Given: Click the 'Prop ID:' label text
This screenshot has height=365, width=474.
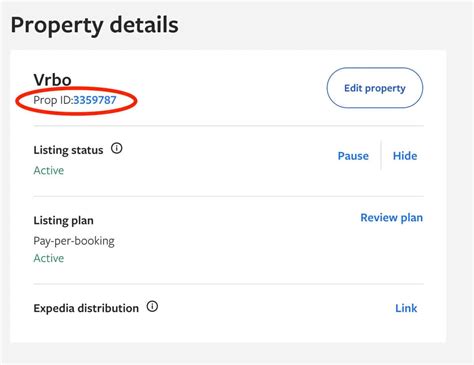Looking at the screenshot, I should pos(53,100).
